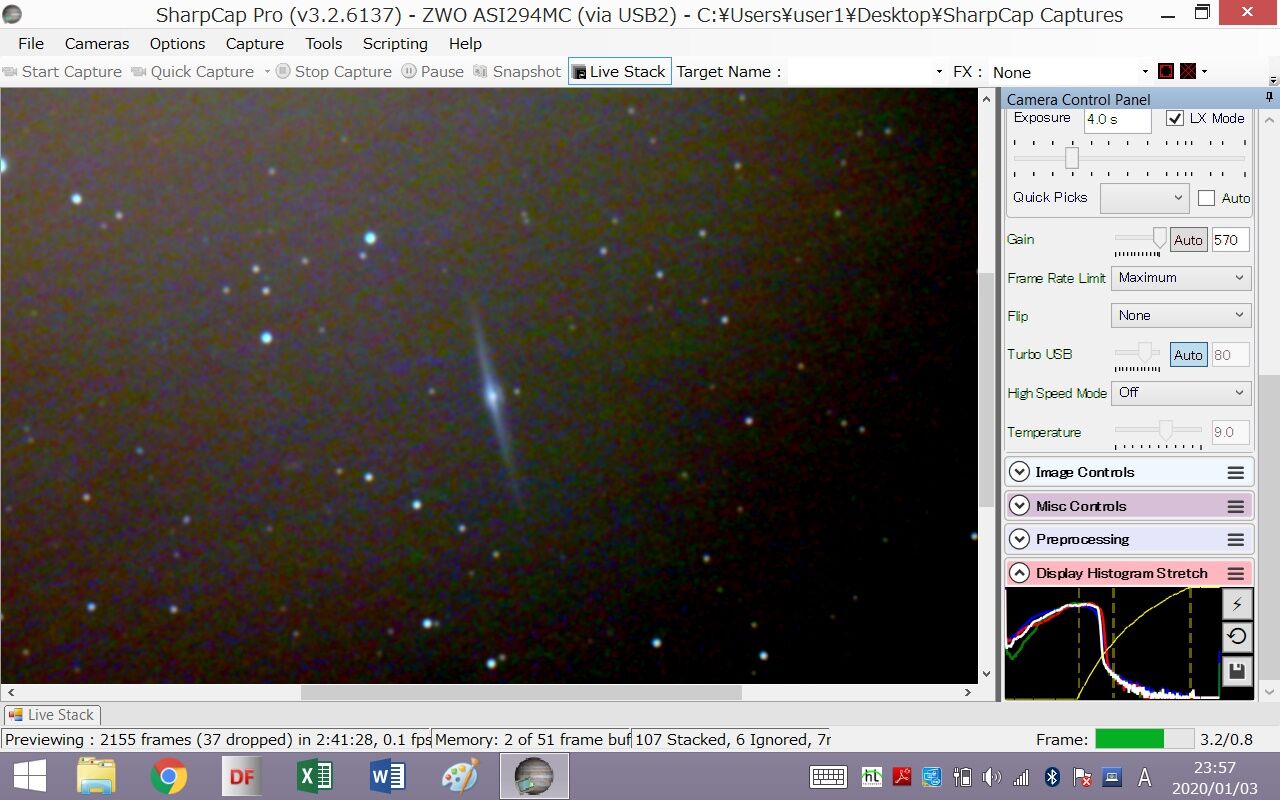The width and height of the screenshot is (1280, 800).
Task: Toggle the Turbo USB Auto button
Action: point(1188,355)
